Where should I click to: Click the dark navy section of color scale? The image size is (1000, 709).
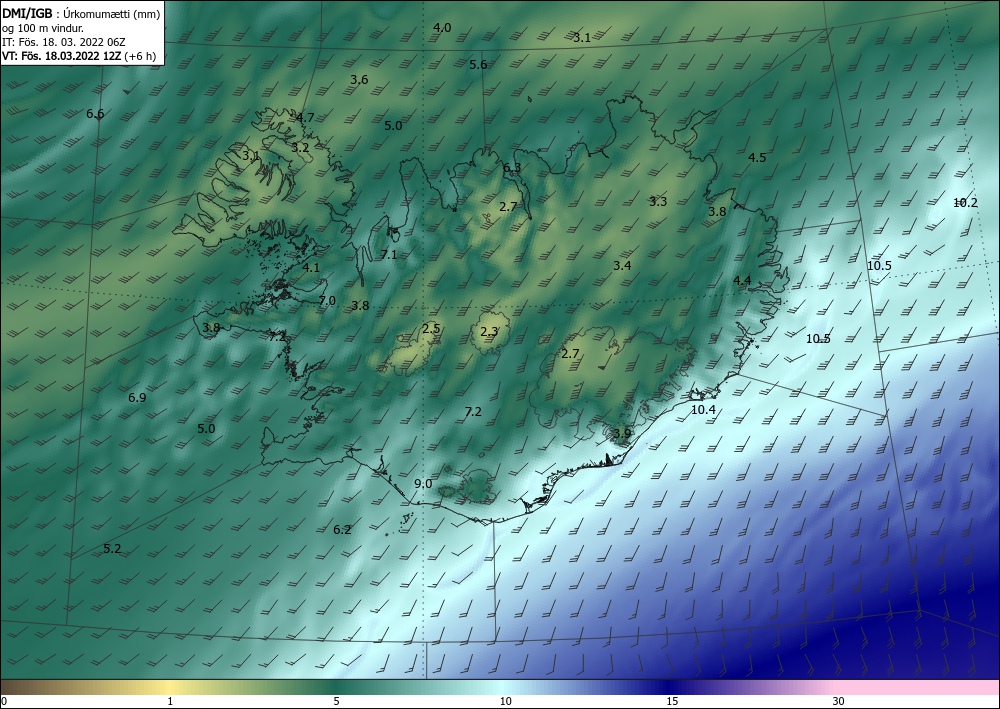pos(670,687)
